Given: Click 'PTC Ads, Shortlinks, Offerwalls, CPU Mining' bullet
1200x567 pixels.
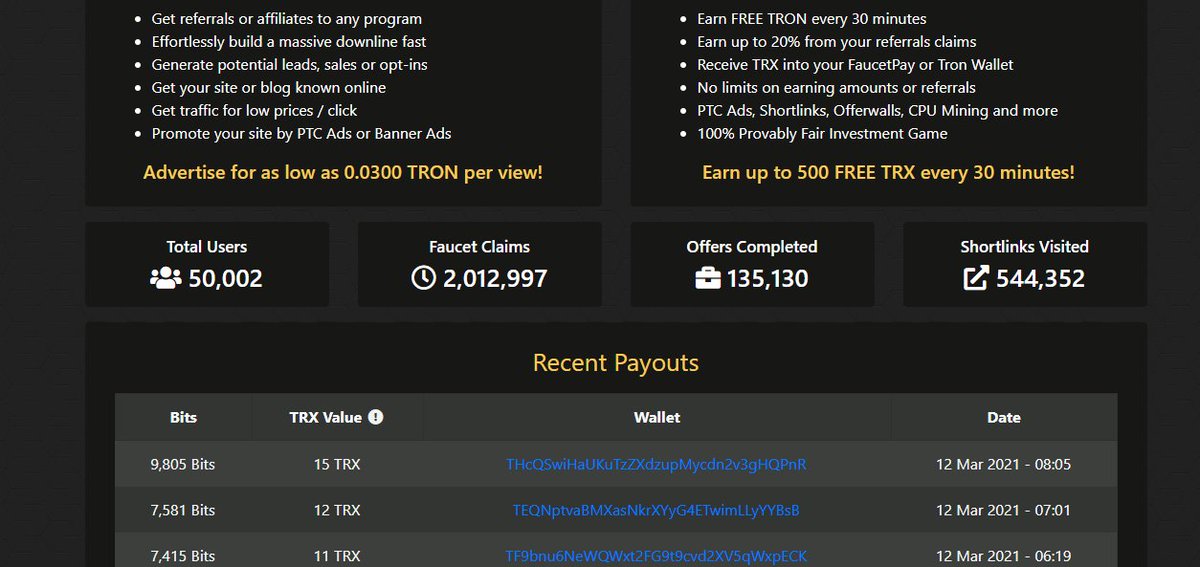Looking at the screenshot, I should coord(877,111).
